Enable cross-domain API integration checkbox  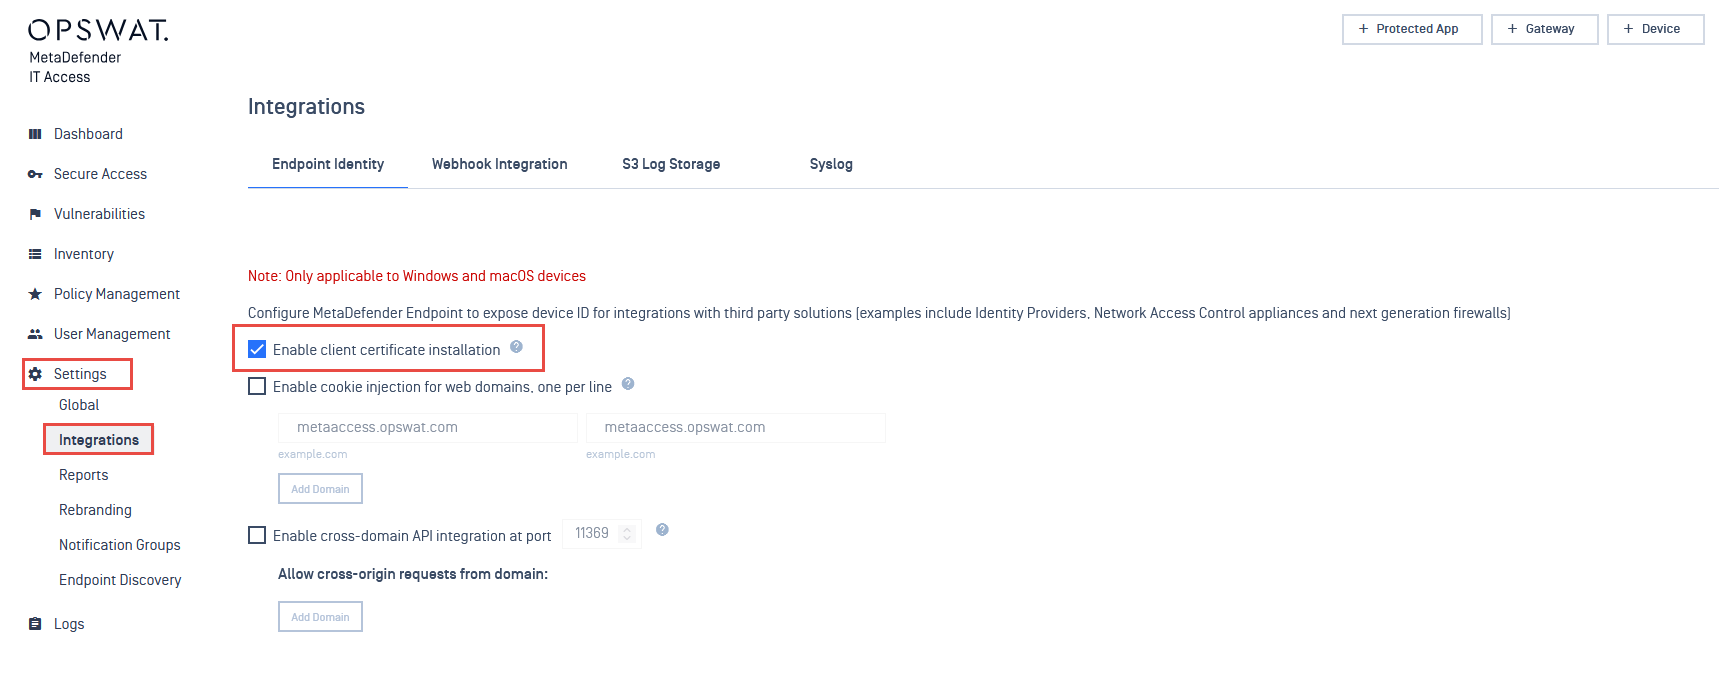coord(257,535)
